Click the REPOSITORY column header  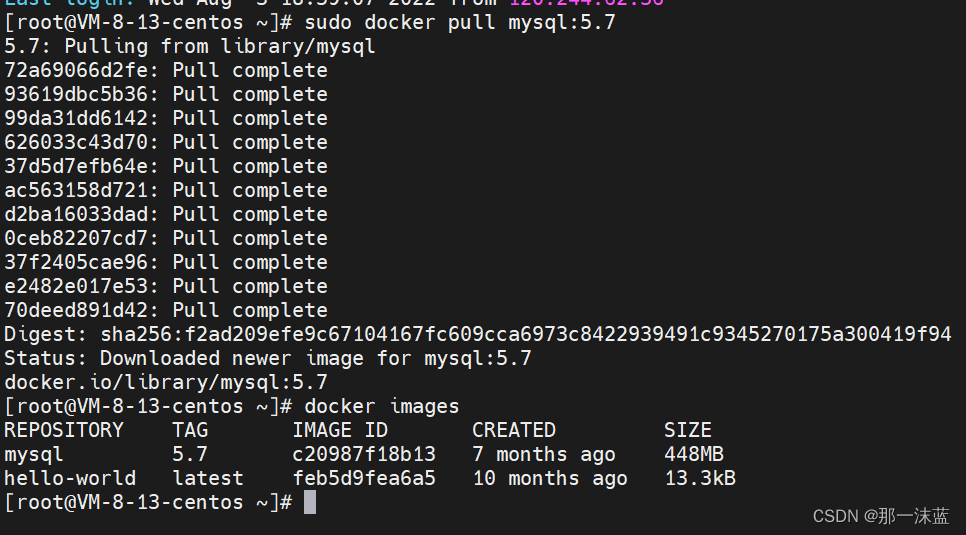pyautogui.click(x=64, y=430)
